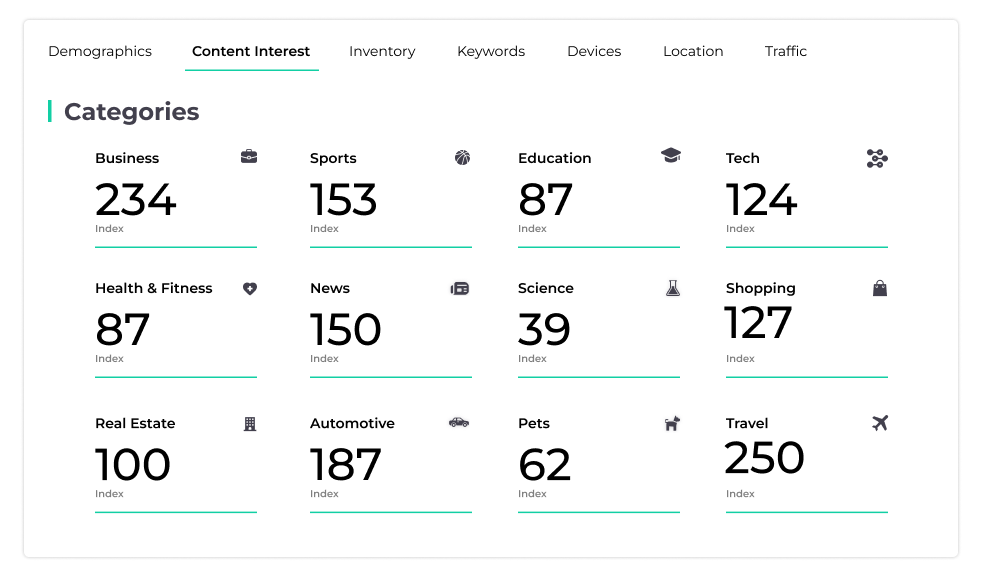
Task: Click the Pets dog icon
Action: click(672, 424)
